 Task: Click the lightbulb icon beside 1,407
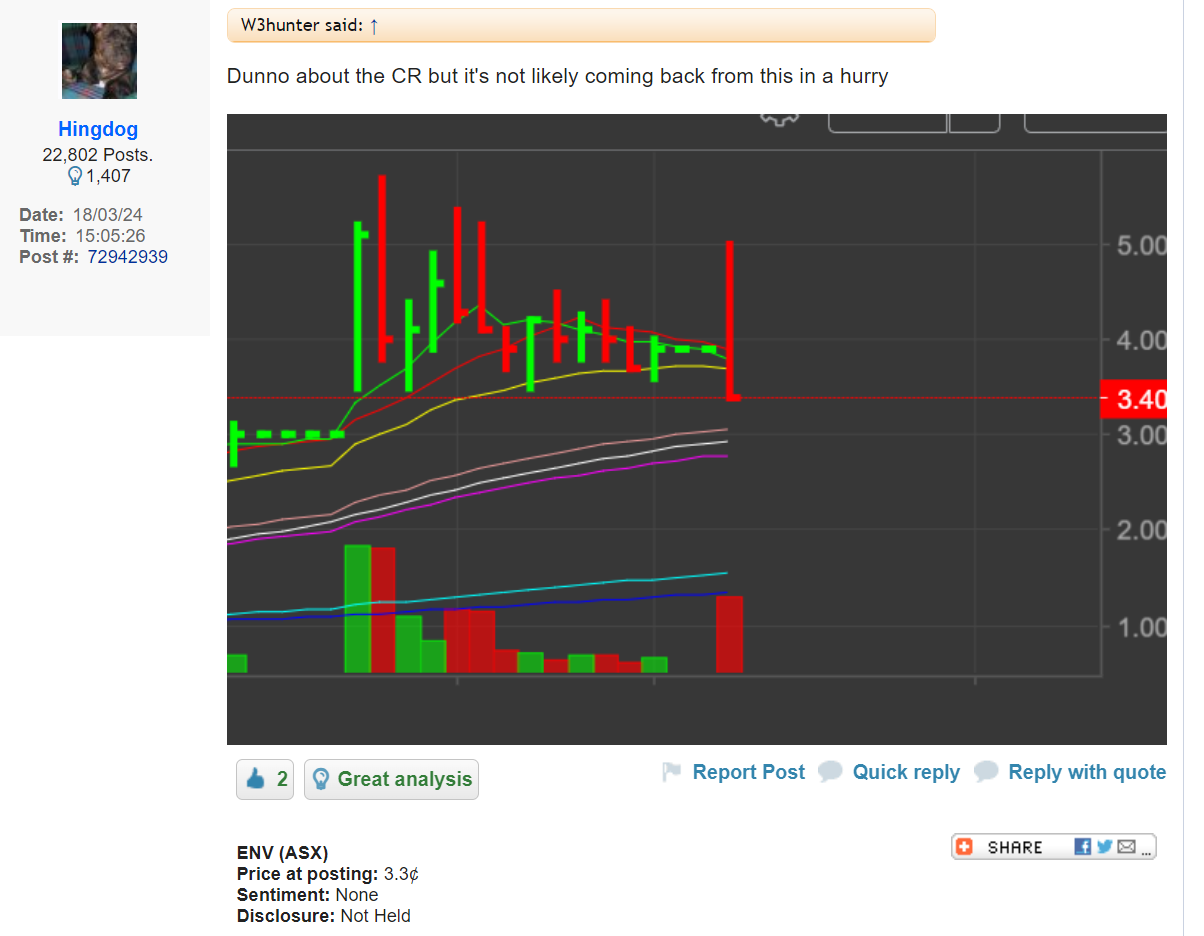click(x=74, y=176)
